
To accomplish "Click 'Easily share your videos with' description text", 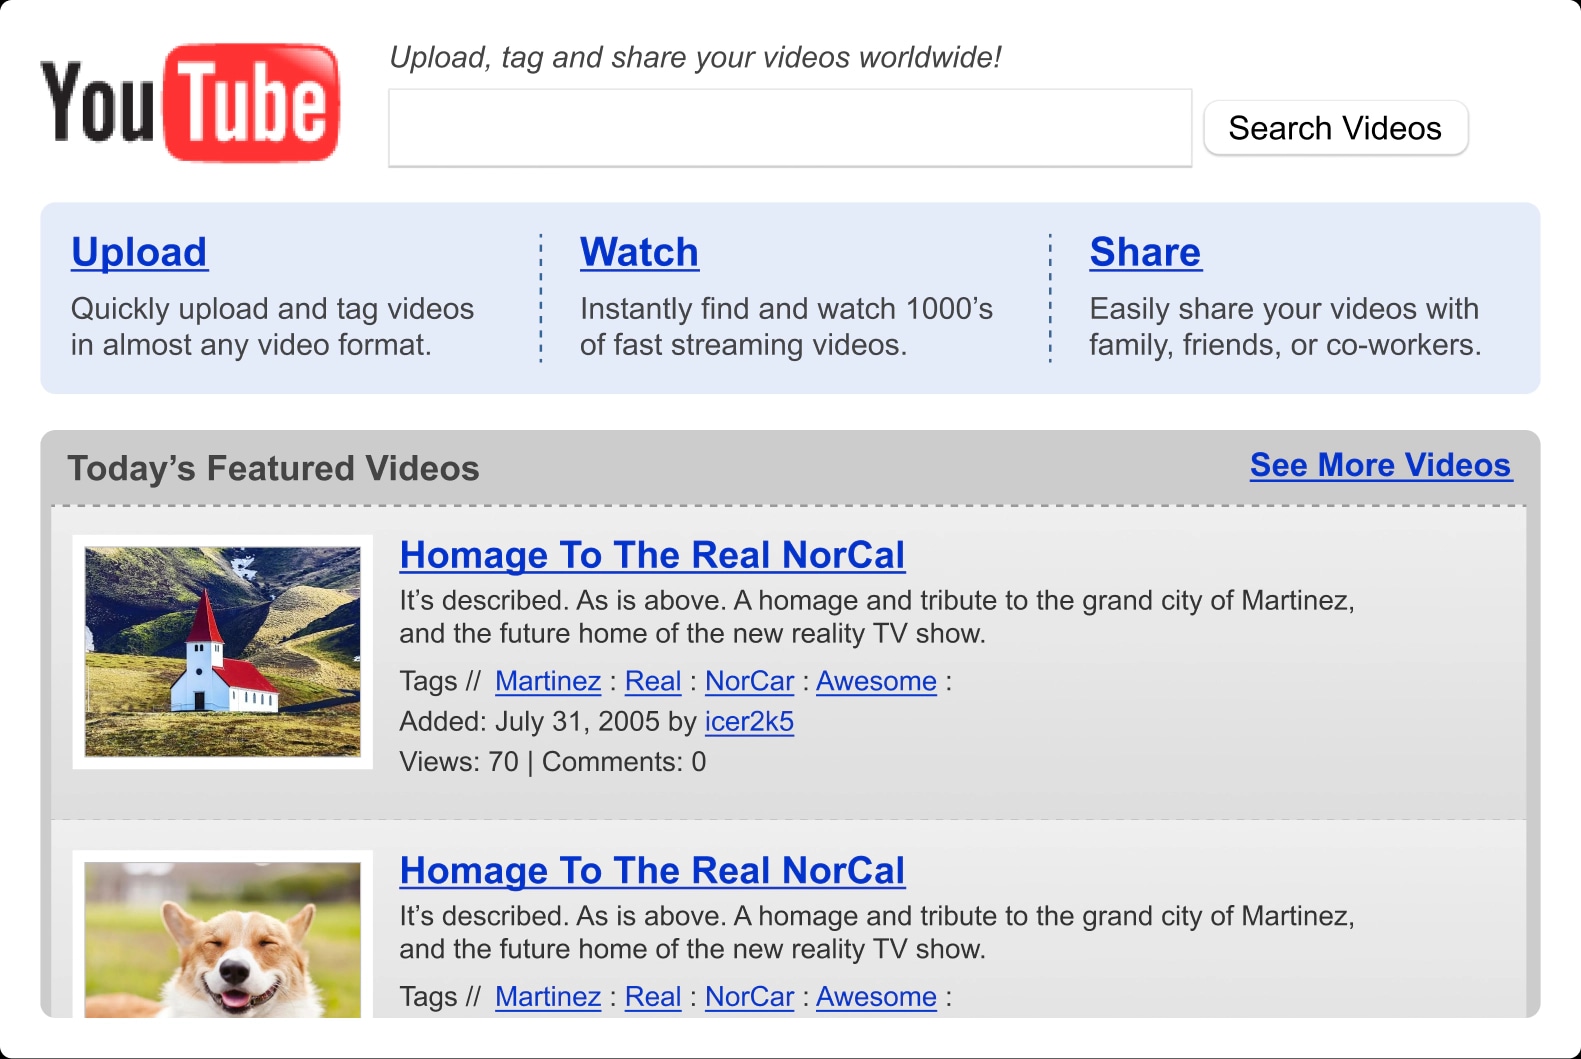I will tap(1284, 309).
